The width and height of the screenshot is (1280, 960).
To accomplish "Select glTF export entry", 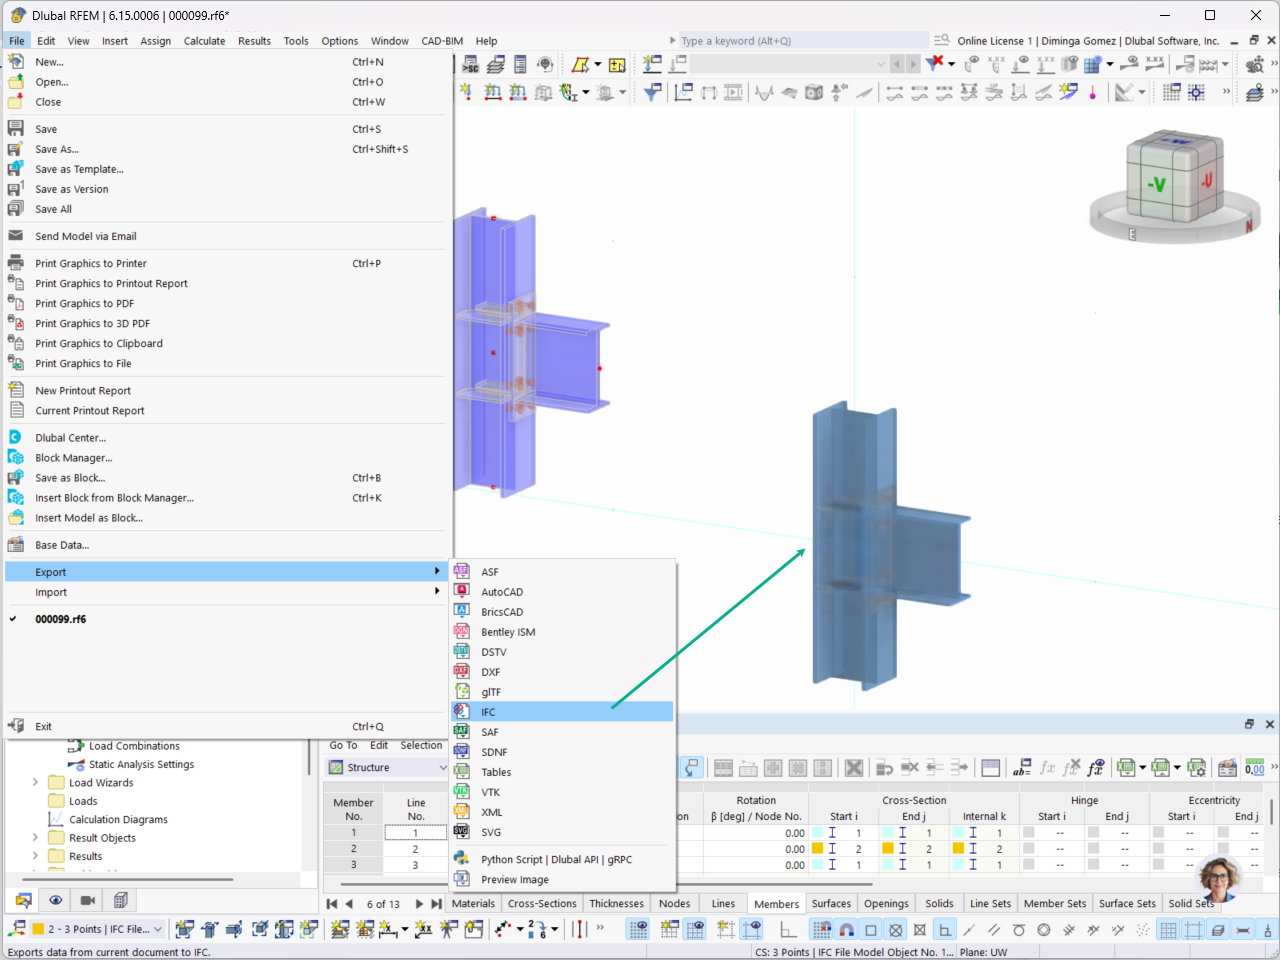I will (562, 692).
